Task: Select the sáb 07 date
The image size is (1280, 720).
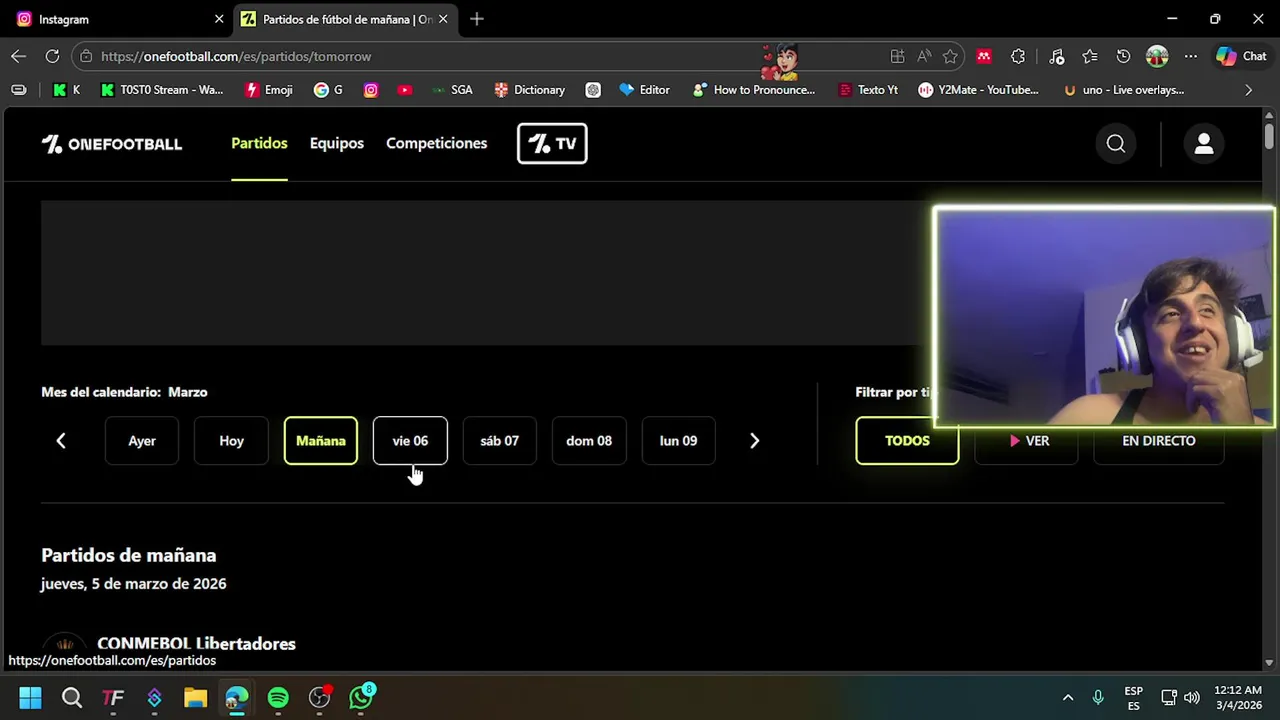Action: coord(499,441)
